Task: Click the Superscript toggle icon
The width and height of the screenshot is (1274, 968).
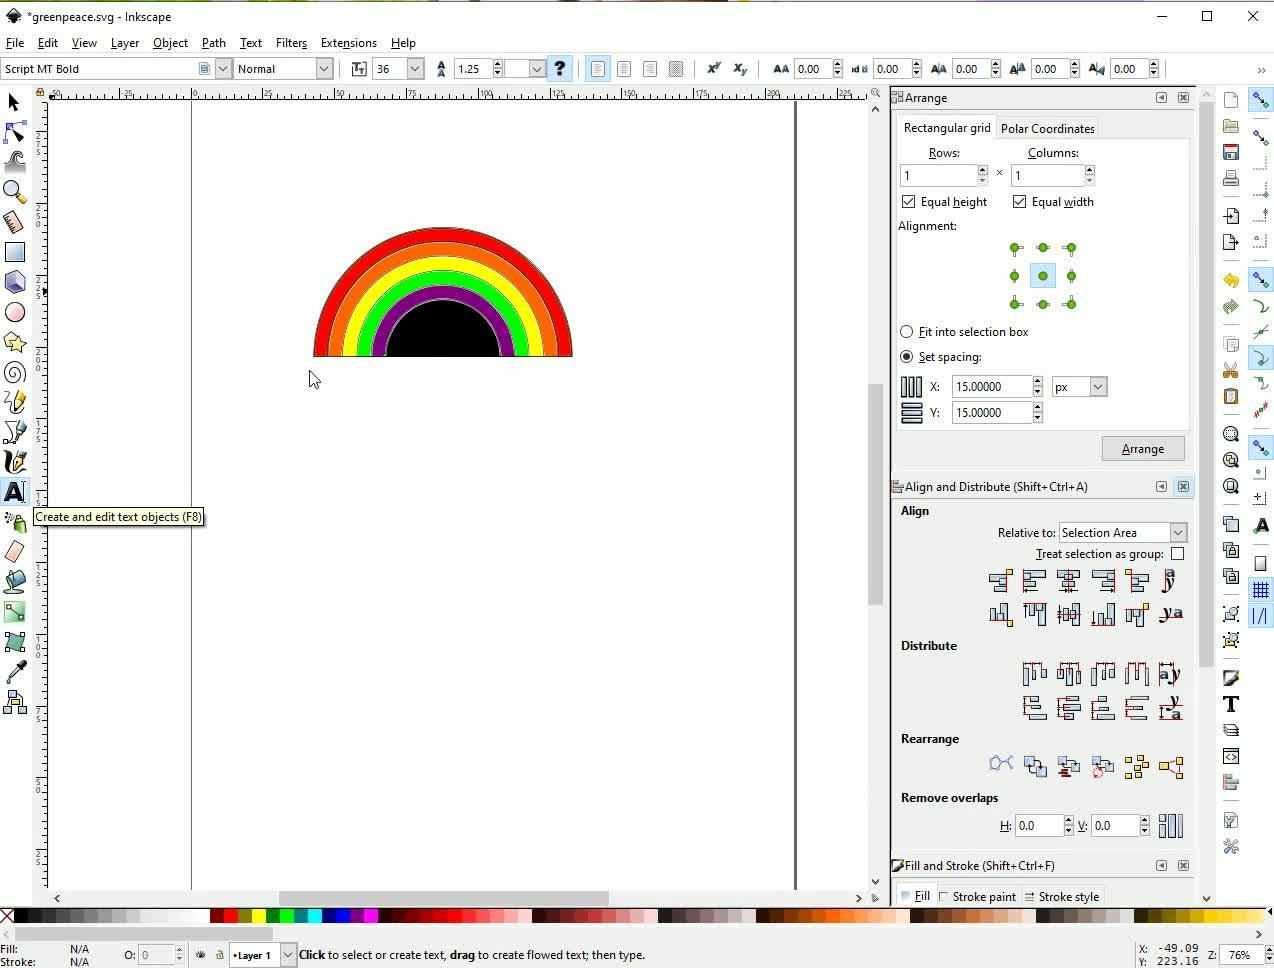Action: [713, 69]
